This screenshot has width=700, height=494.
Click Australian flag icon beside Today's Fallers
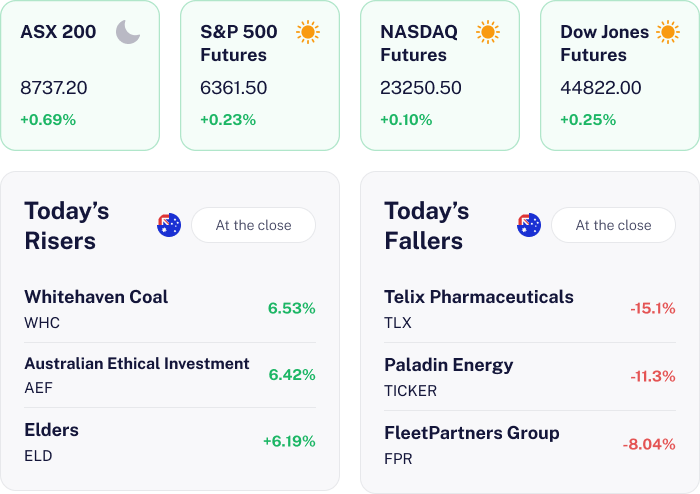pos(529,225)
